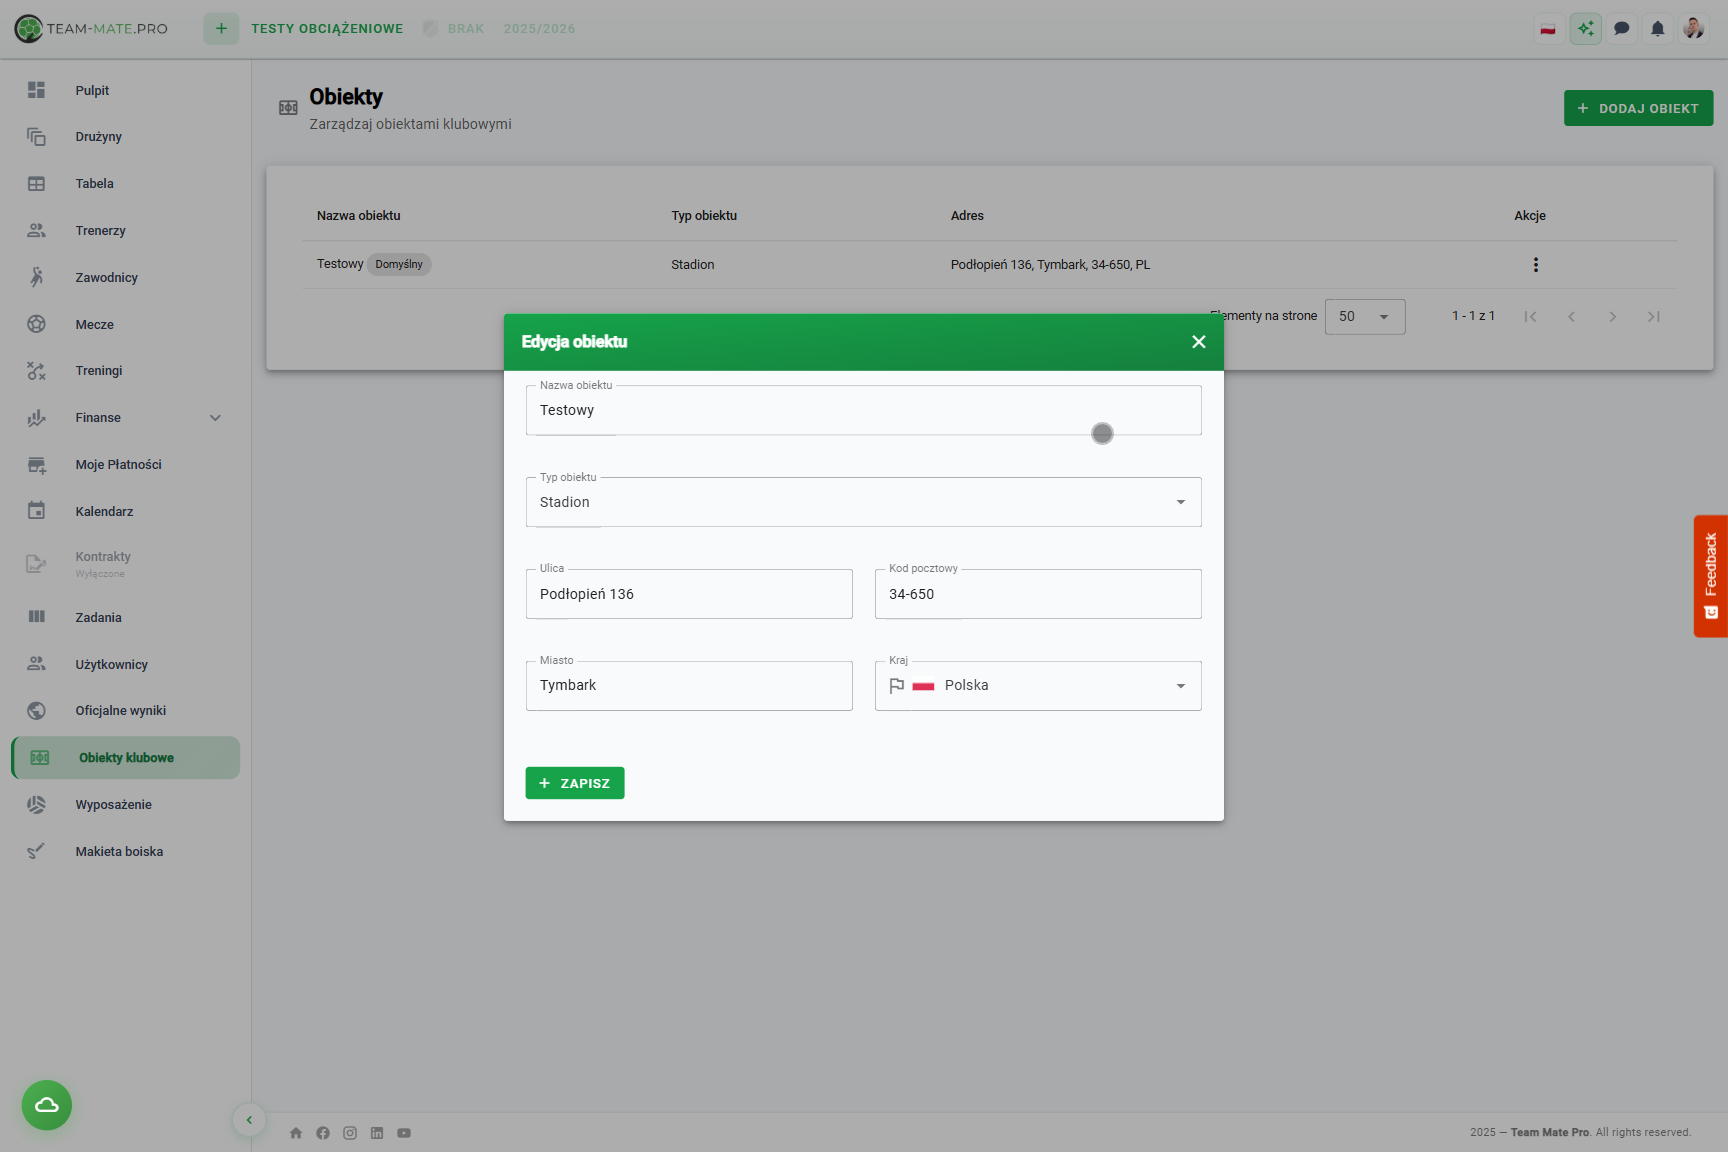The image size is (1728, 1152).
Task: Expand the Typ obiektu dropdown
Action: tap(1180, 502)
